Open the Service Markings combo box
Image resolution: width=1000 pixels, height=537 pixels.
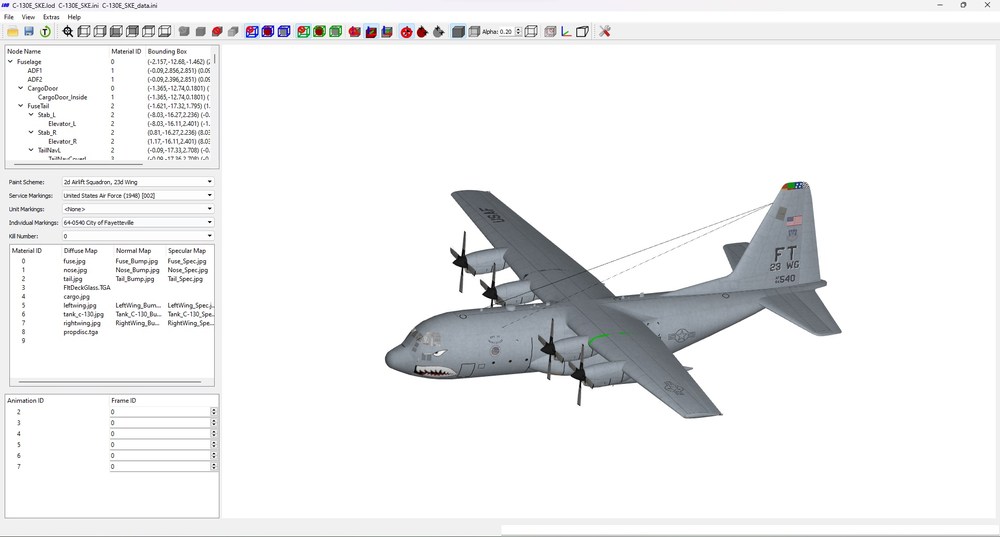[x=138, y=195]
